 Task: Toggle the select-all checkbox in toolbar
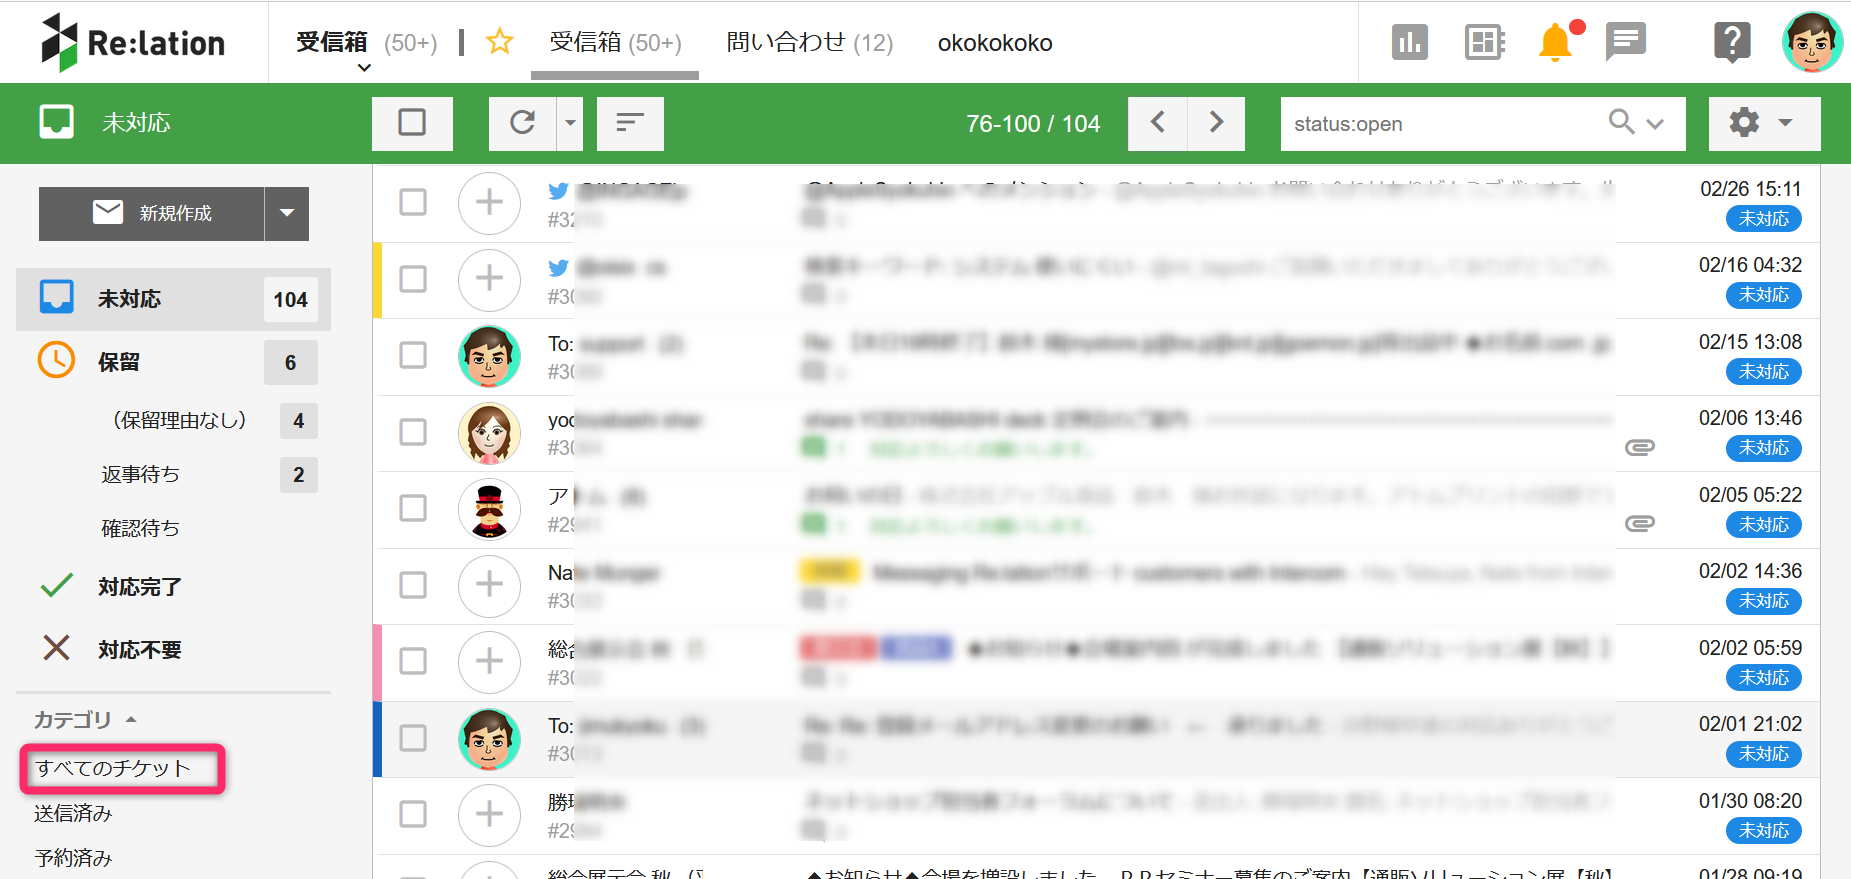tap(412, 123)
